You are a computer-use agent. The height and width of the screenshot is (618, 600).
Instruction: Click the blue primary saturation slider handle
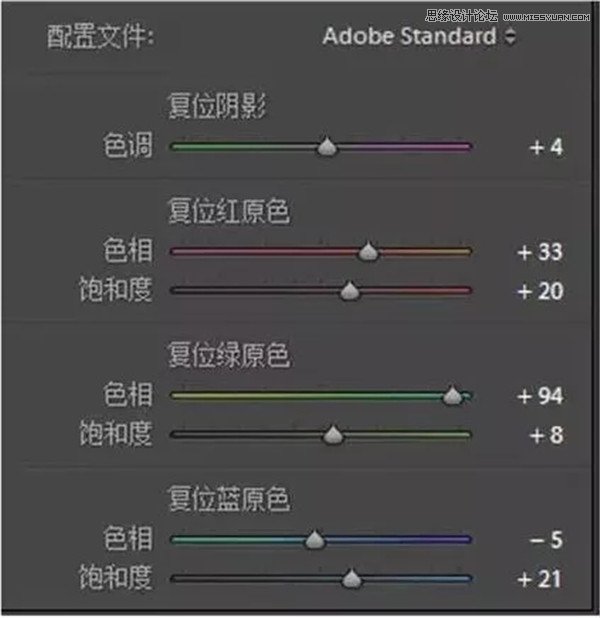351,579
